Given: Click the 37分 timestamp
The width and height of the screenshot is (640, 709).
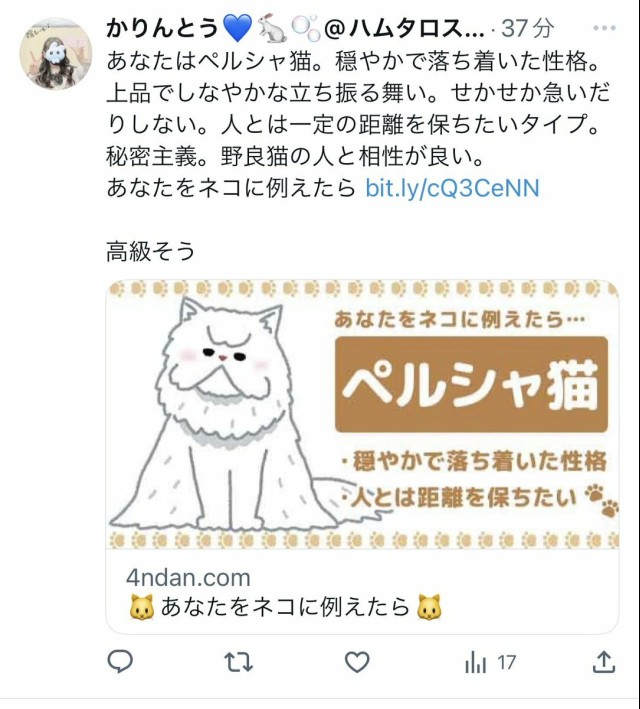Looking at the screenshot, I should 527,28.
